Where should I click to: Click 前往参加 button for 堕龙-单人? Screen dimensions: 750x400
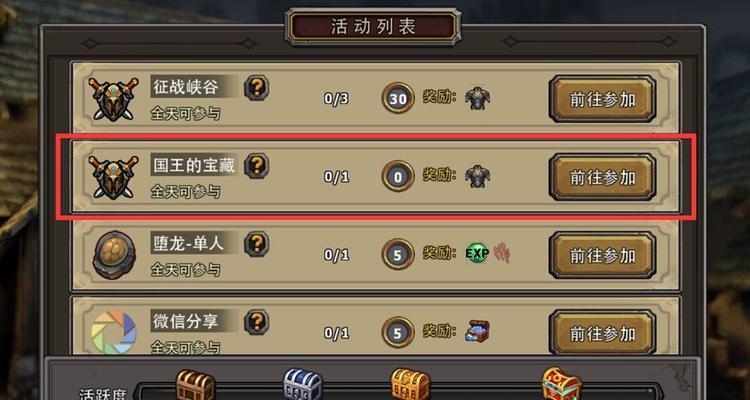coord(602,255)
